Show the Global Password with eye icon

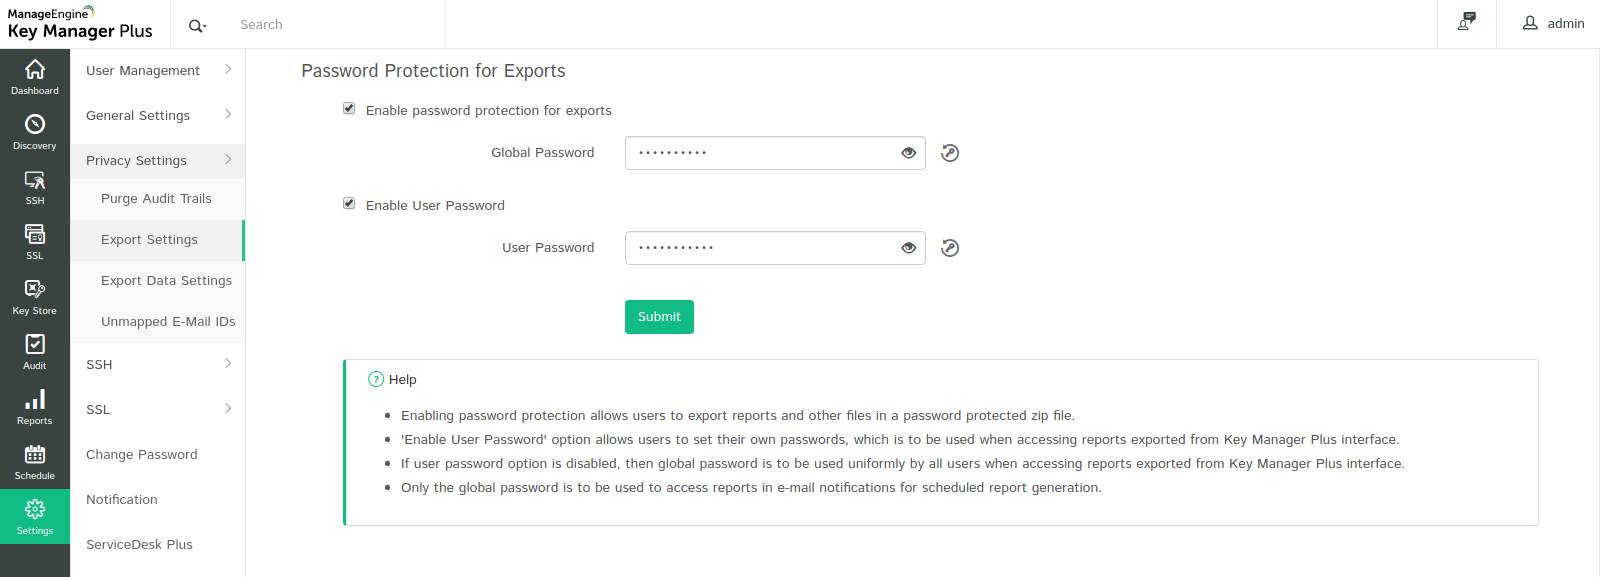point(908,153)
